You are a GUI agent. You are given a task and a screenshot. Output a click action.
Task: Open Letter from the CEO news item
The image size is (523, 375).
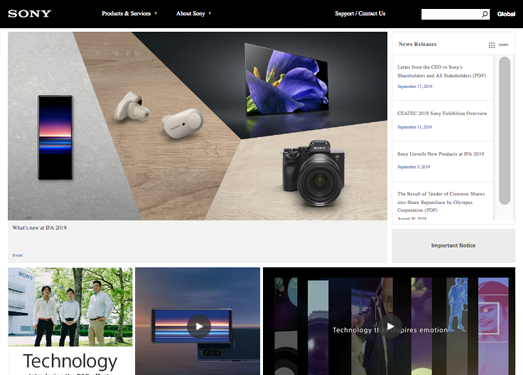441,71
